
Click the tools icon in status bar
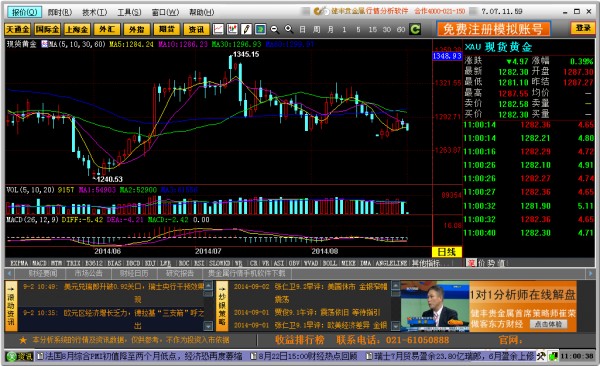(541, 356)
